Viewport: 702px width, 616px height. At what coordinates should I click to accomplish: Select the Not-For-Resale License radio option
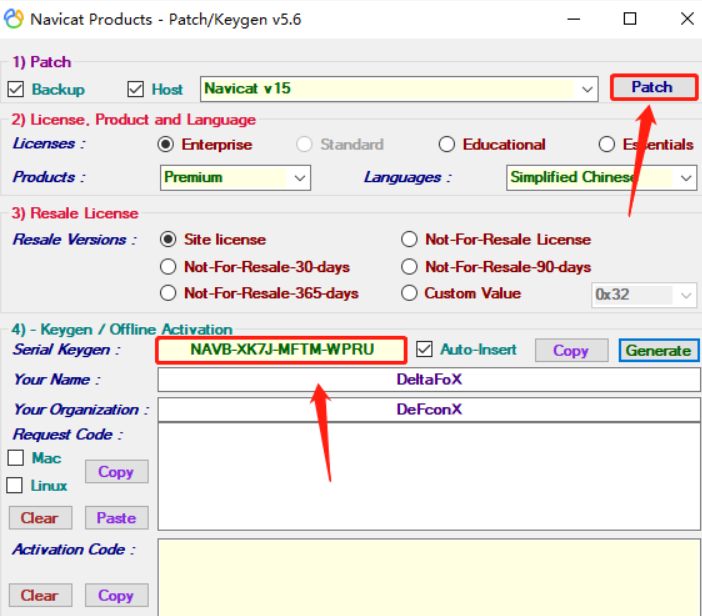[409, 240]
